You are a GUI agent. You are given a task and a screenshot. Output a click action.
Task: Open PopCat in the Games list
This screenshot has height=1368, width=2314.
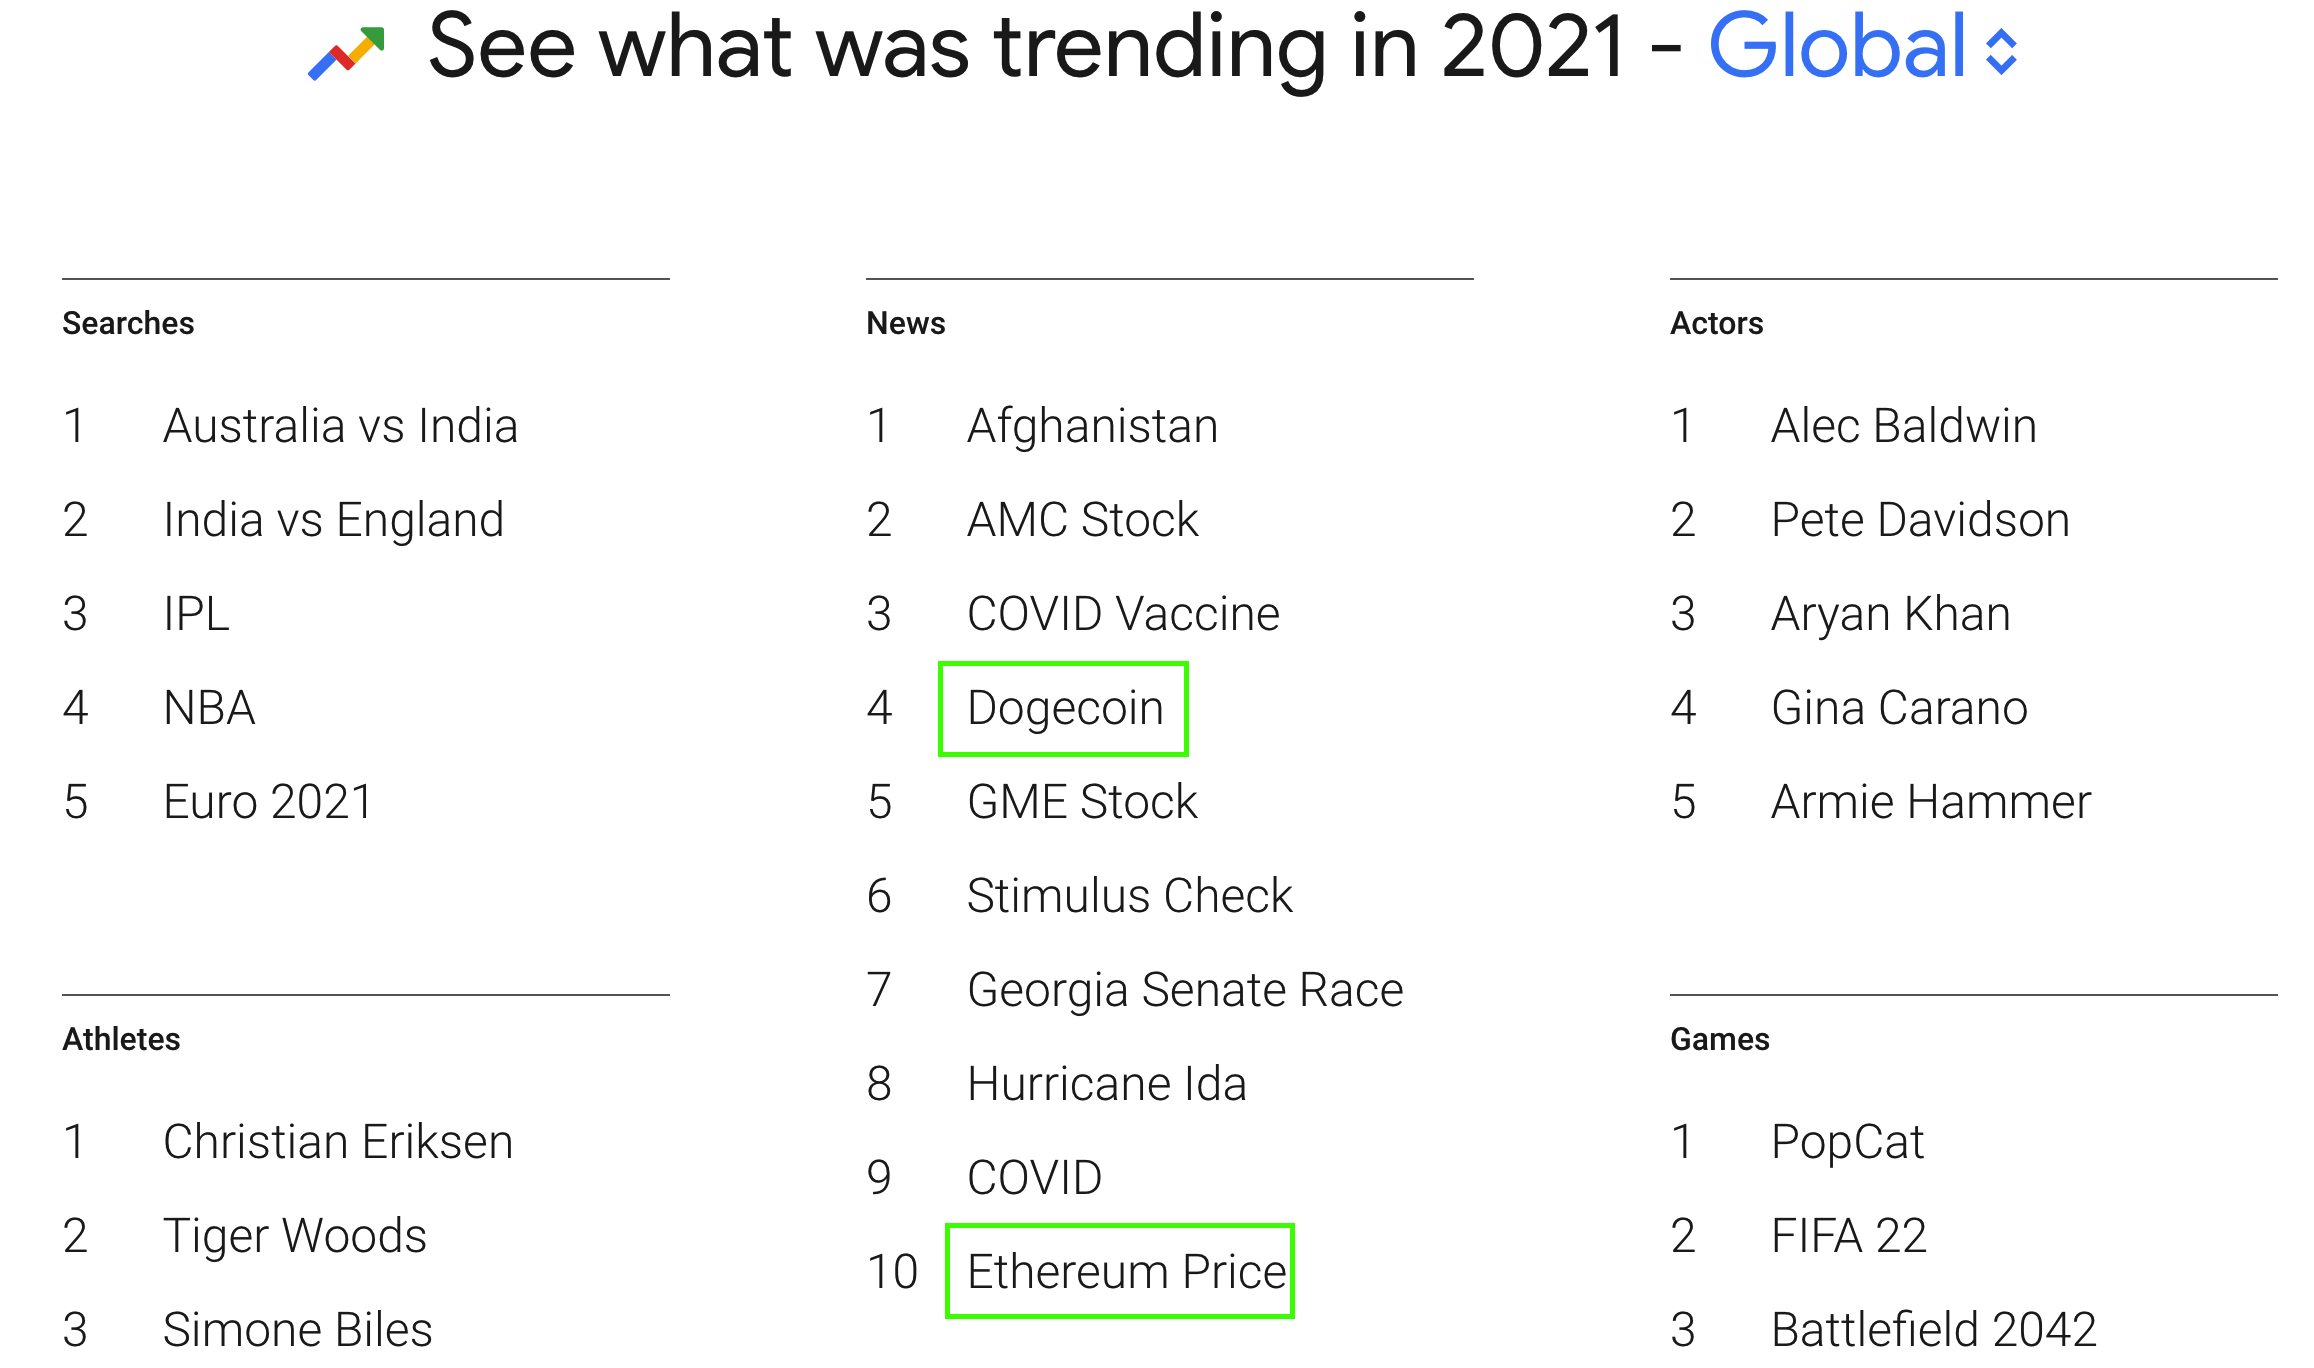(x=1847, y=1142)
